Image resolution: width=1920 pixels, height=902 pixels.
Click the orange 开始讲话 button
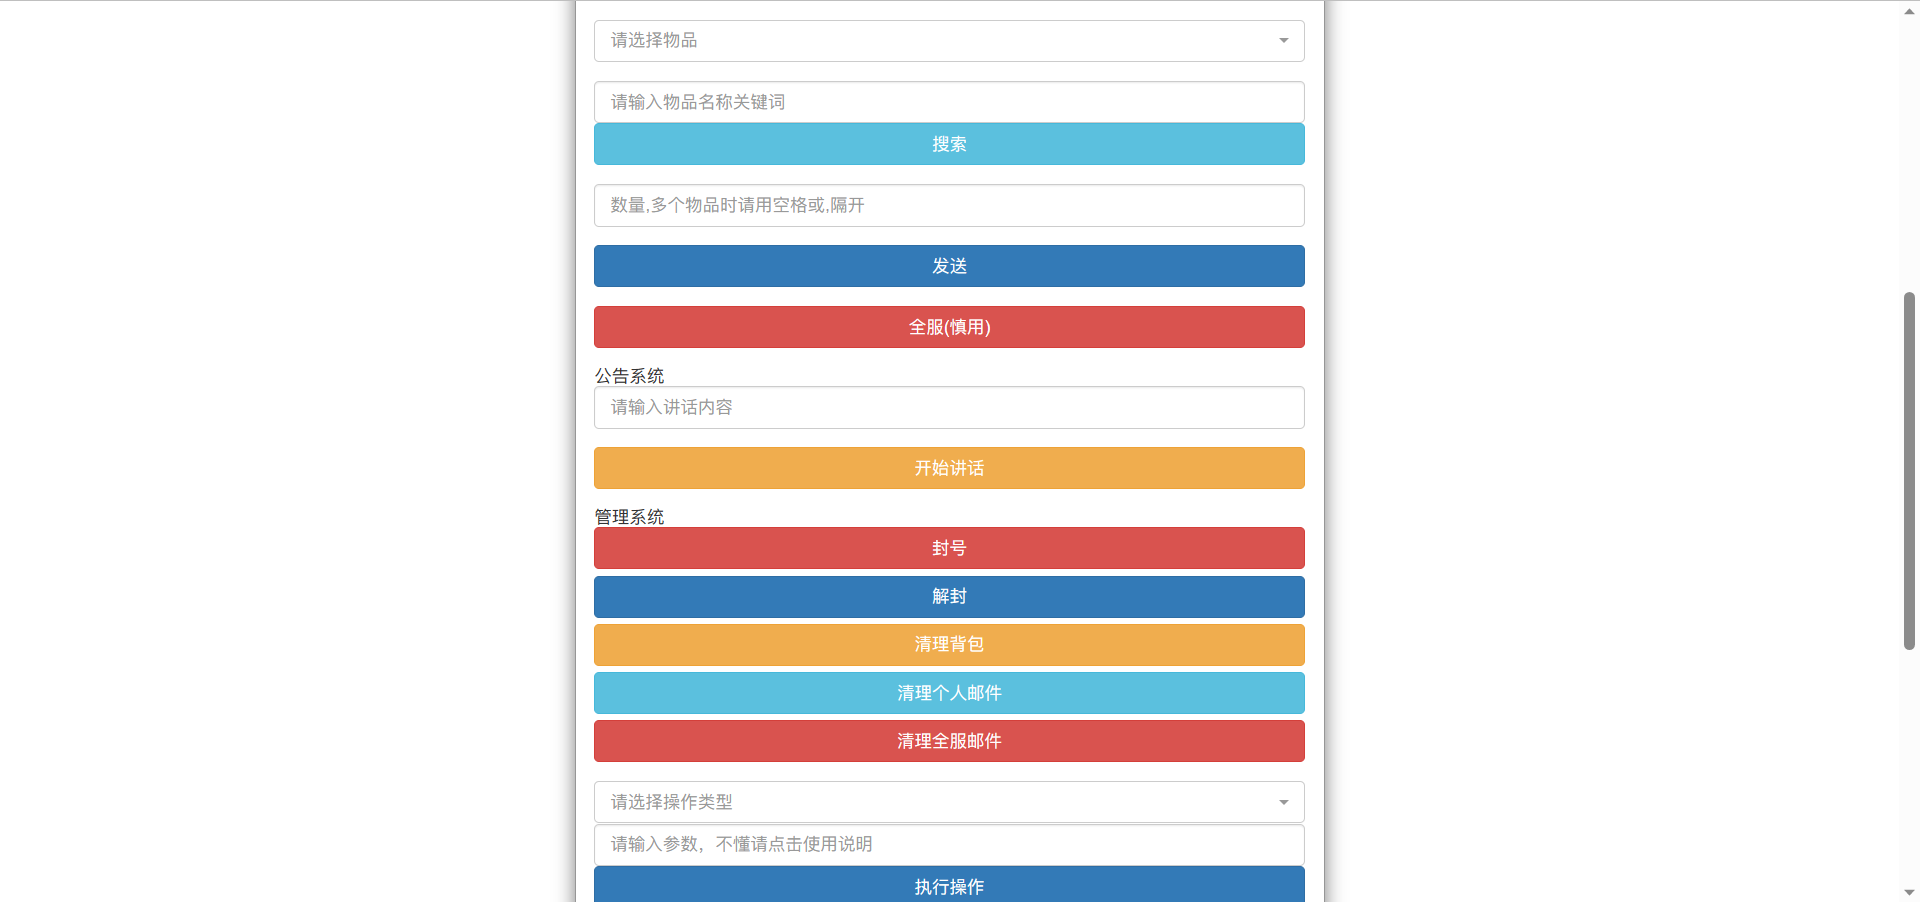(949, 468)
